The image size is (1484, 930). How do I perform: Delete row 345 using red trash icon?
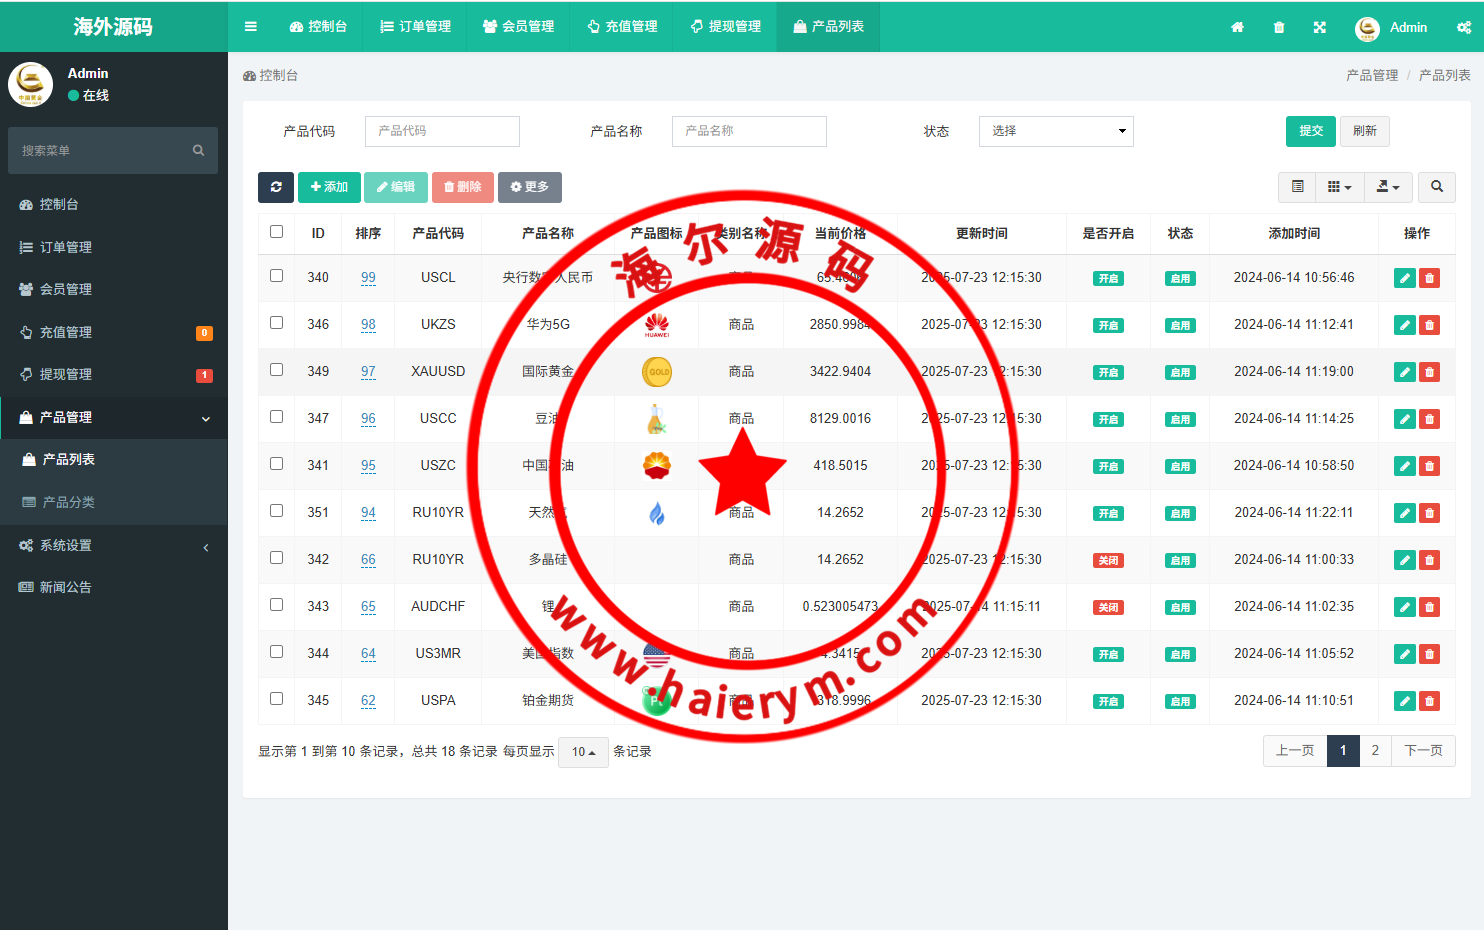(x=1430, y=701)
